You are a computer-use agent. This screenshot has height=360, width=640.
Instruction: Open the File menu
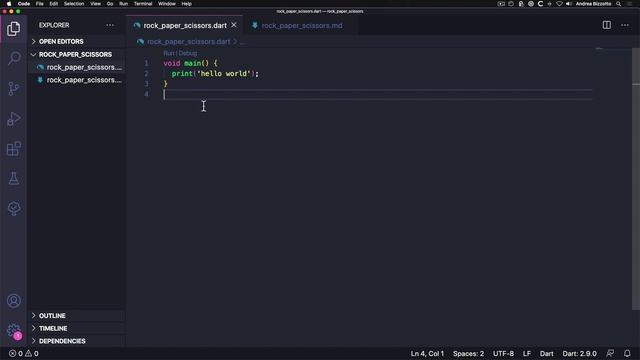pos(40,4)
